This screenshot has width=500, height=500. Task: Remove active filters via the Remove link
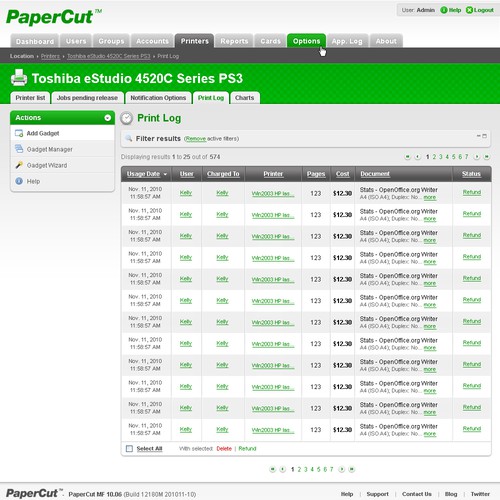pos(196,139)
